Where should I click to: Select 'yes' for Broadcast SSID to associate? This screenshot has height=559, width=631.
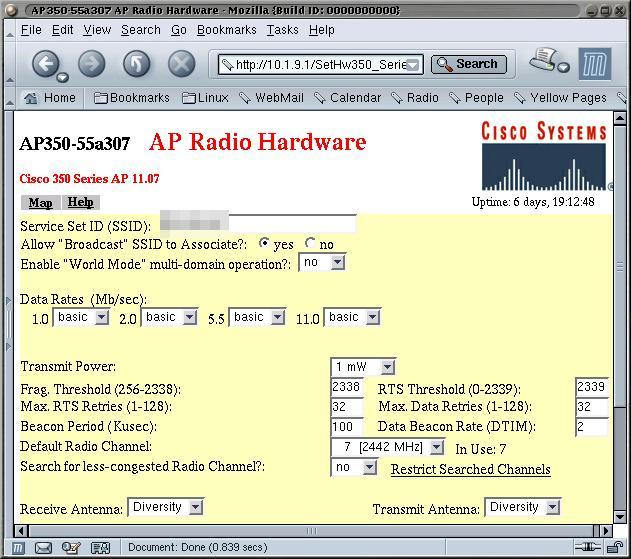pyautogui.click(x=264, y=243)
